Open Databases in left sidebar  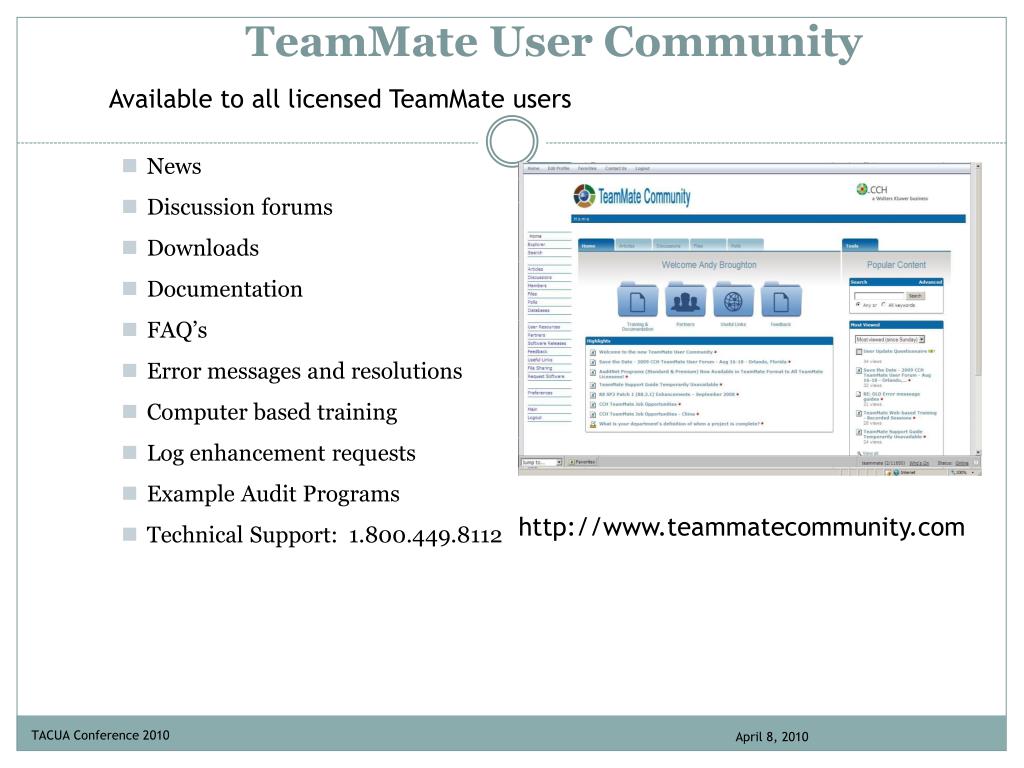pos(539,311)
